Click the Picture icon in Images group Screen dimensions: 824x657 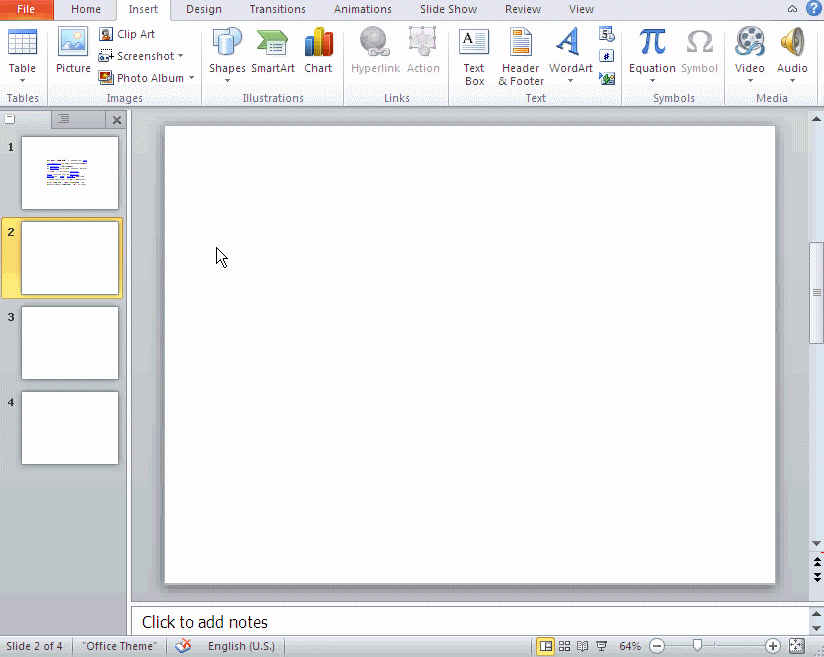(73, 50)
